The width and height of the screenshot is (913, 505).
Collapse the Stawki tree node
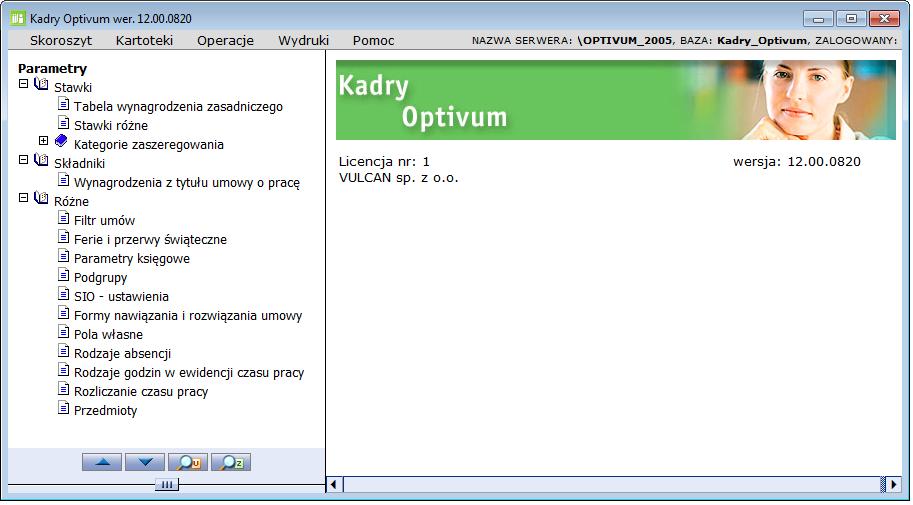point(23,83)
